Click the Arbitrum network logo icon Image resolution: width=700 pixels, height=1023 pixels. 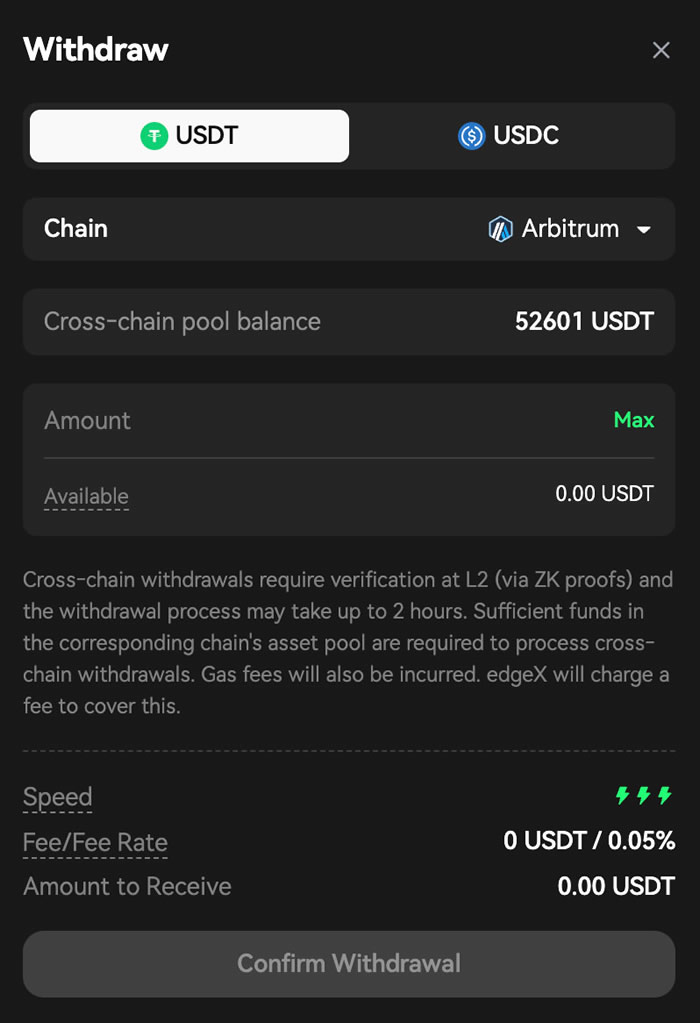tap(500, 229)
